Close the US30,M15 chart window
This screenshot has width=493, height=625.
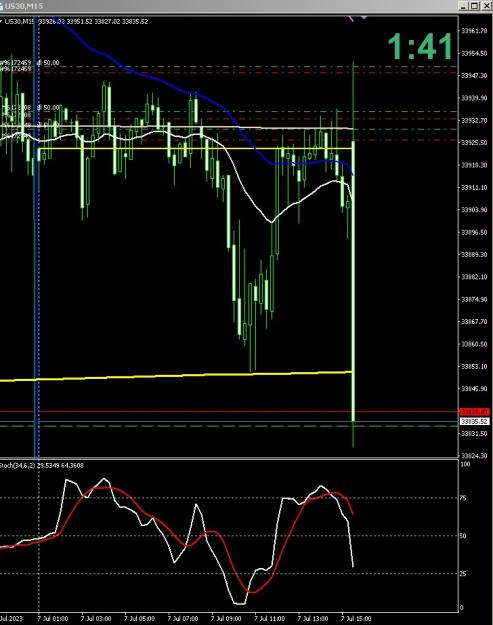coord(487,6)
